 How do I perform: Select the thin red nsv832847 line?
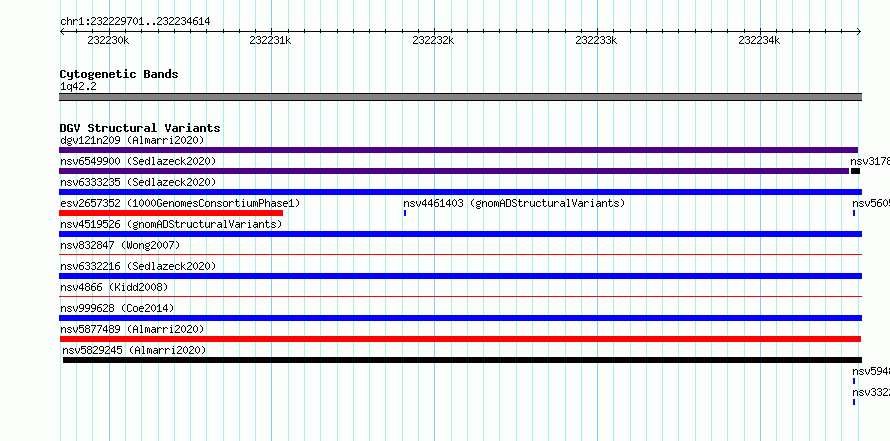[x=460, y=254]
